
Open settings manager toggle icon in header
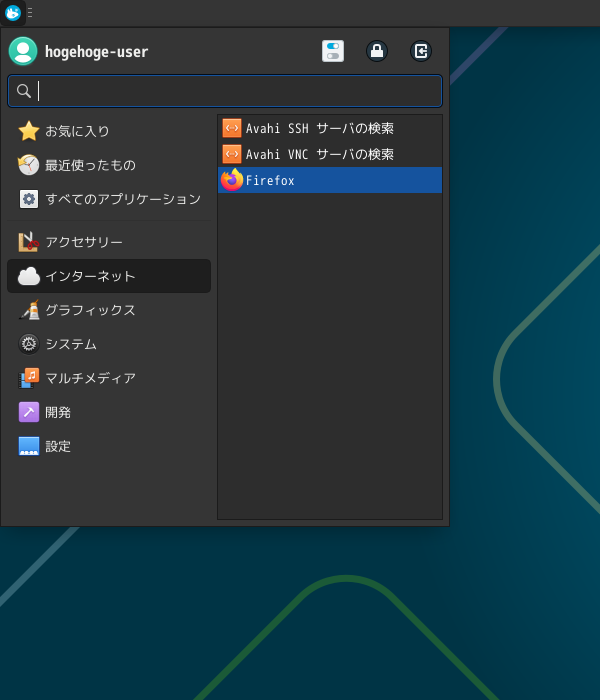pyautogui.click(x=333, y=51)
